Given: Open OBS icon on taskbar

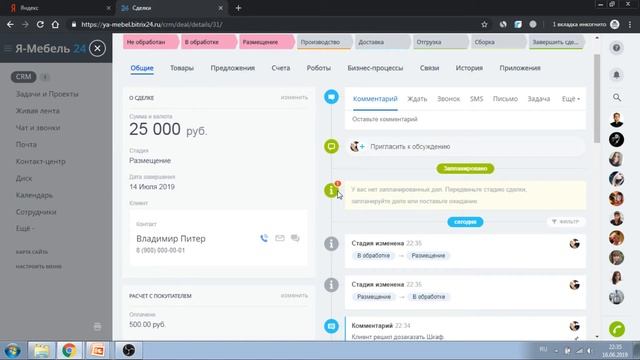Looking at the screenshot, I should point(129,350).
